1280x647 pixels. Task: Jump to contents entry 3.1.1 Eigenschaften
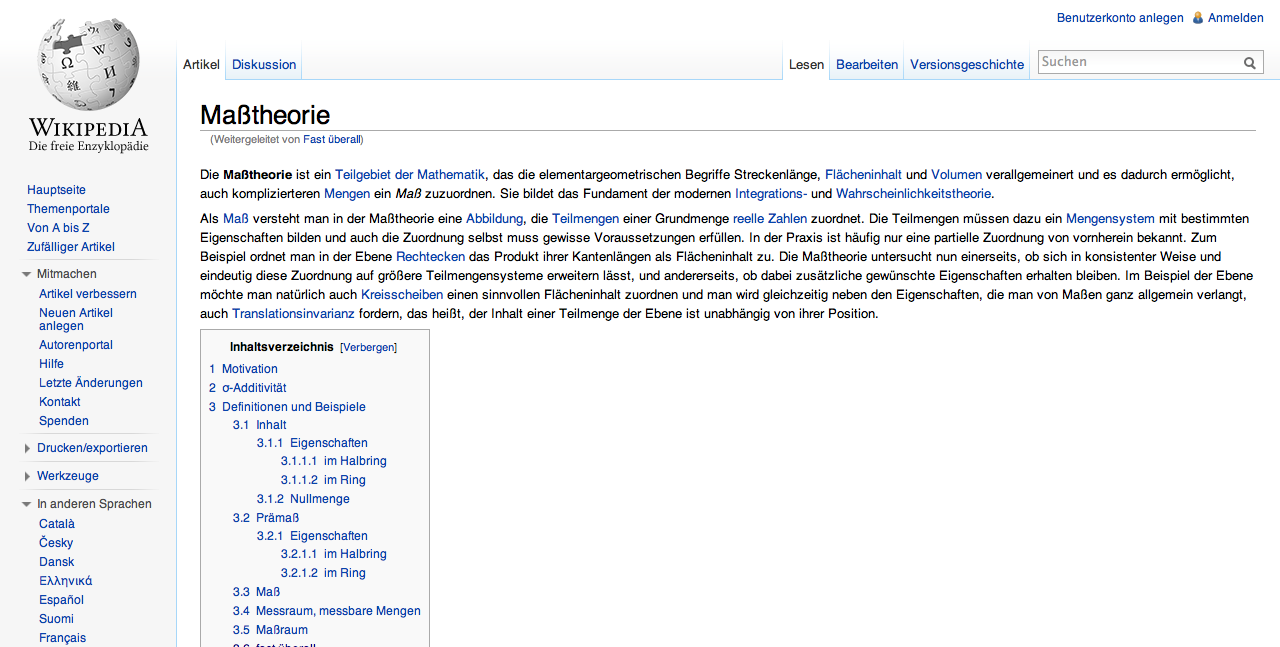(312, 443)
